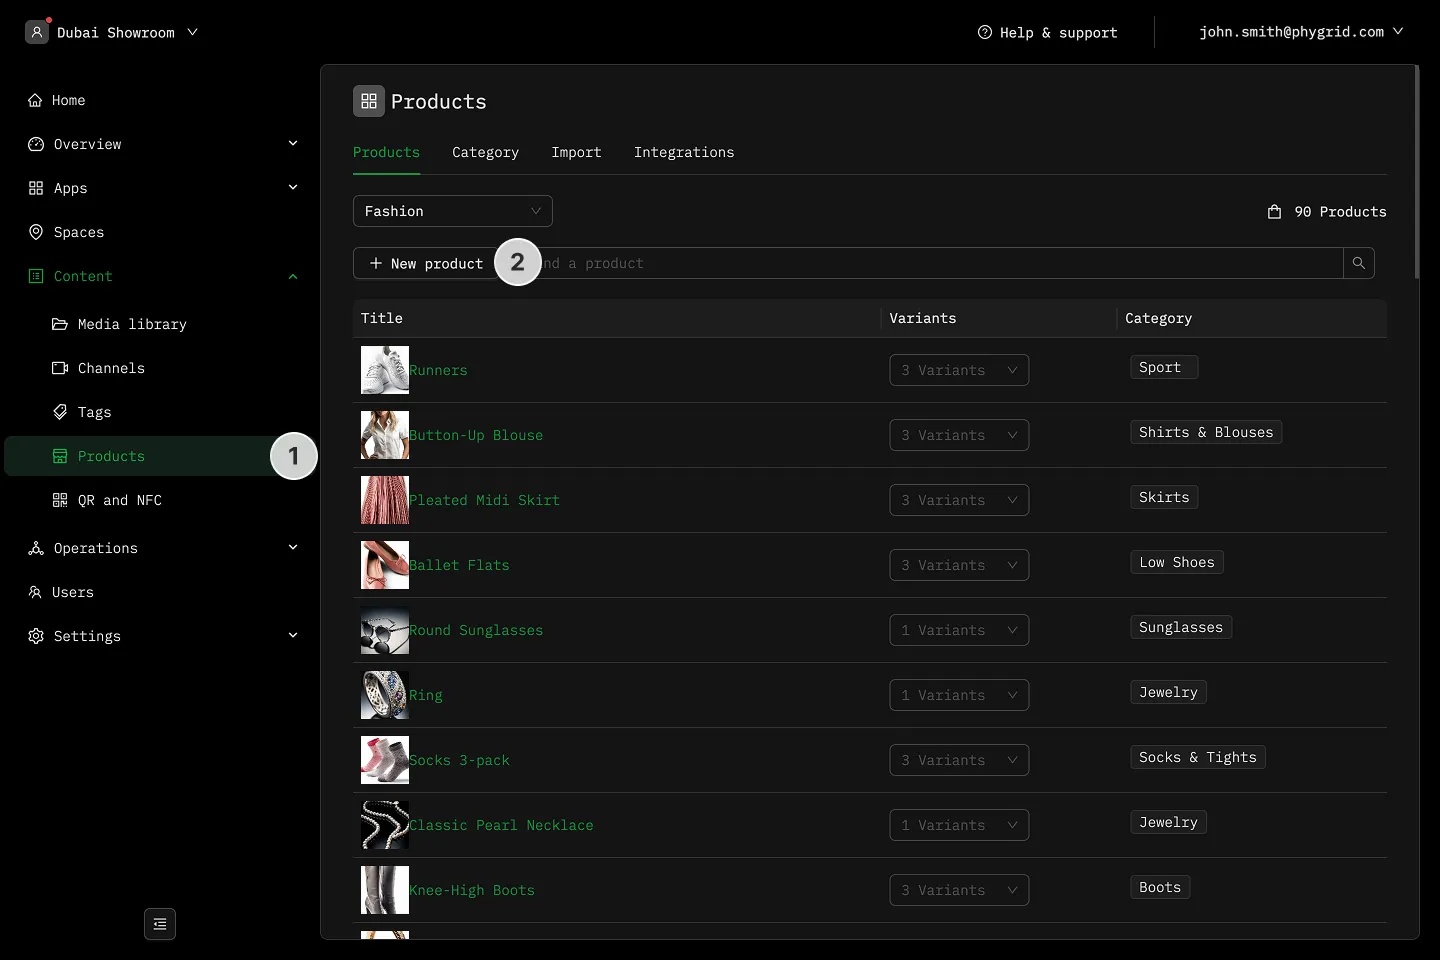This screenshot has width=1440, height=960.
Task: Click the Socks & Tights category tag
Action: click(1198, 757)
